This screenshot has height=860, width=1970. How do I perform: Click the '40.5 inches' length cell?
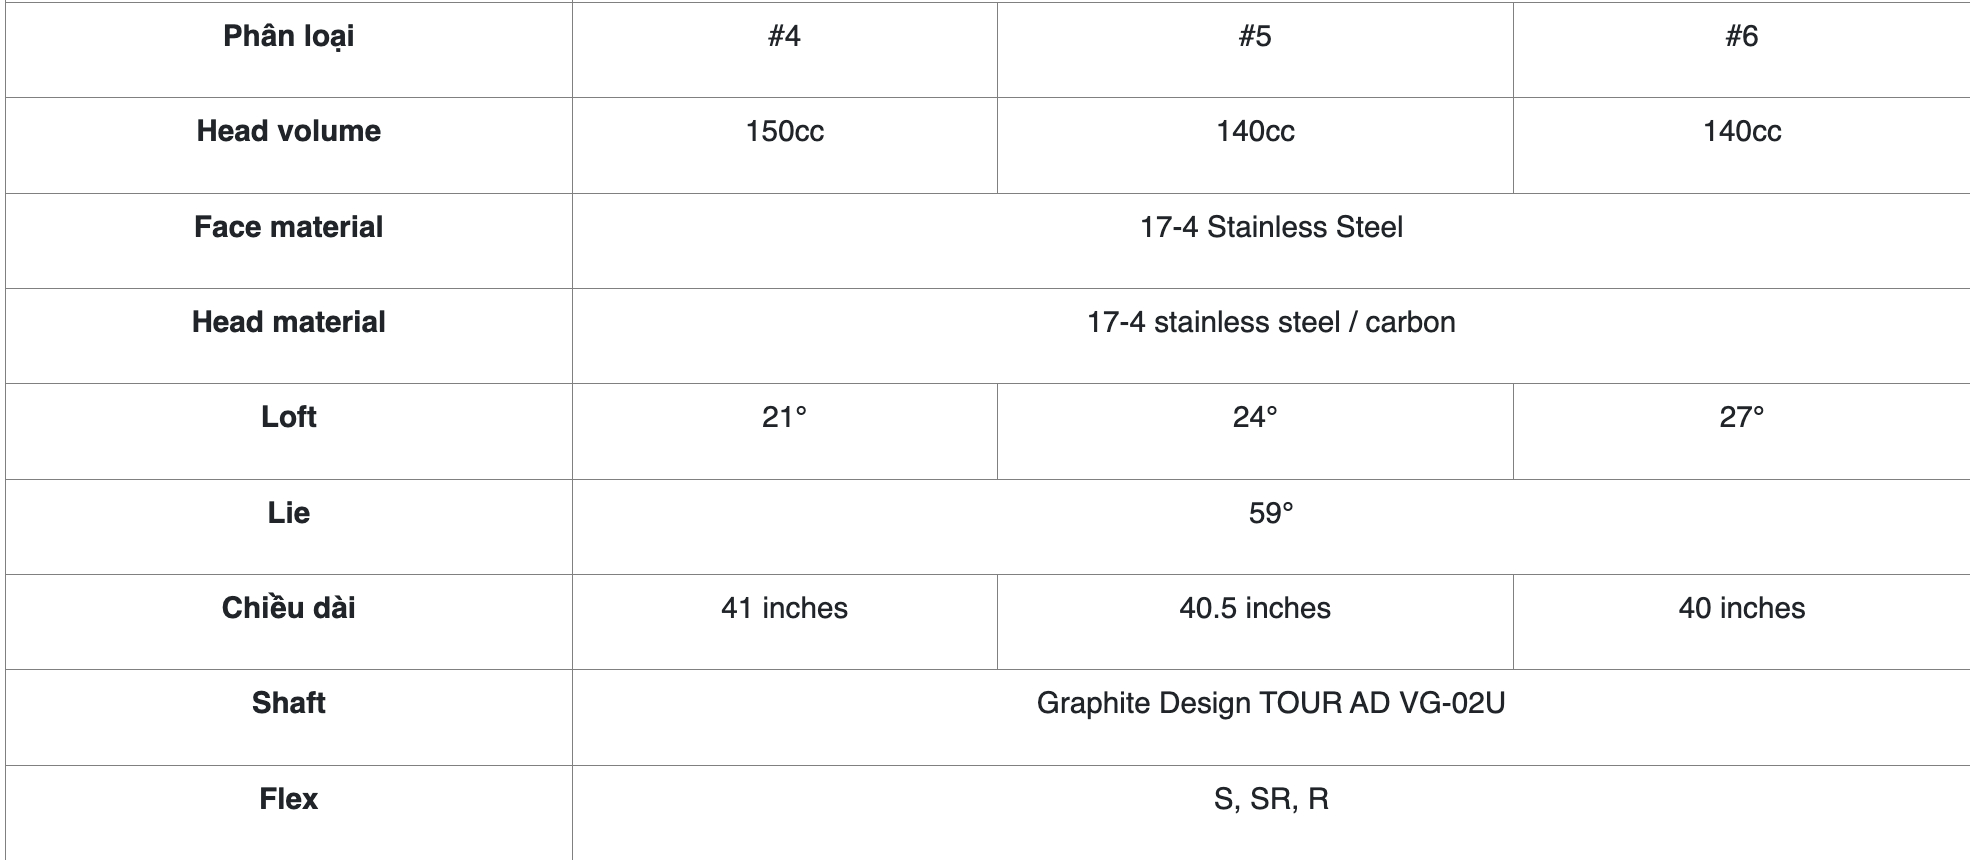click(1255, 622)
